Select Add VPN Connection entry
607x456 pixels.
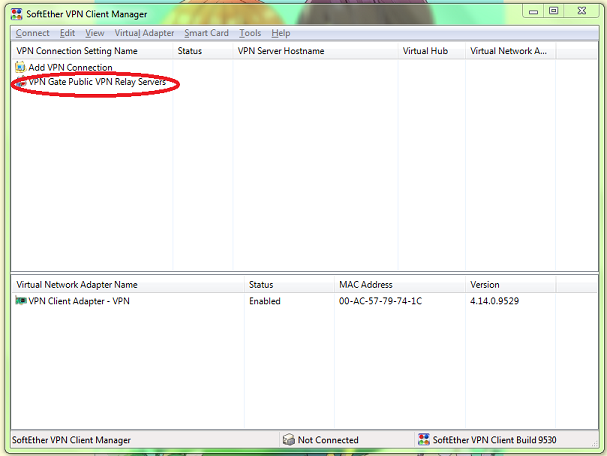point(70,67)
